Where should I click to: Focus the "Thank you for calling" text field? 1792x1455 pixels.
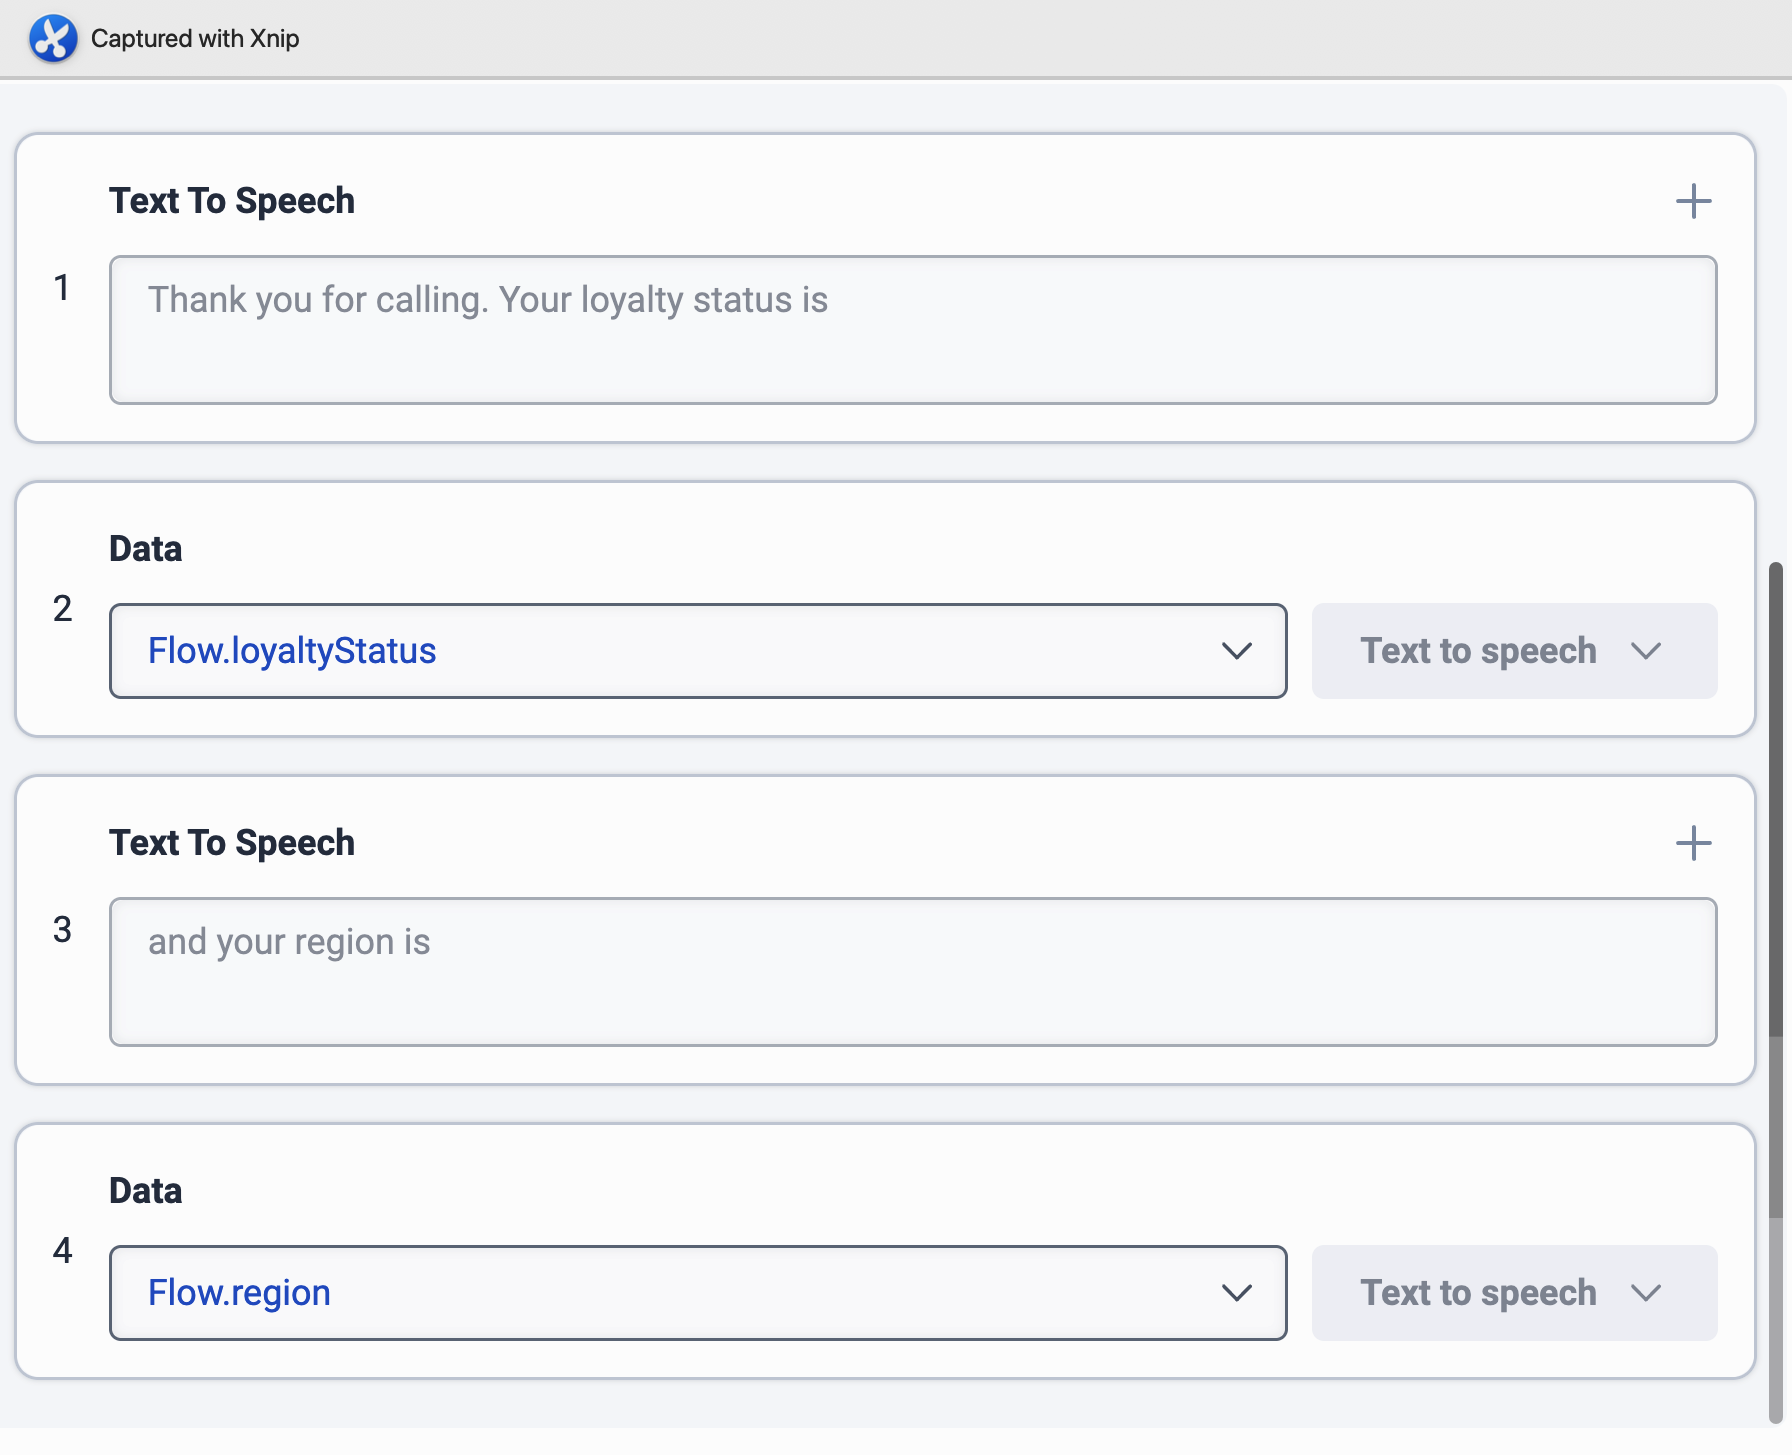(912, 330)
